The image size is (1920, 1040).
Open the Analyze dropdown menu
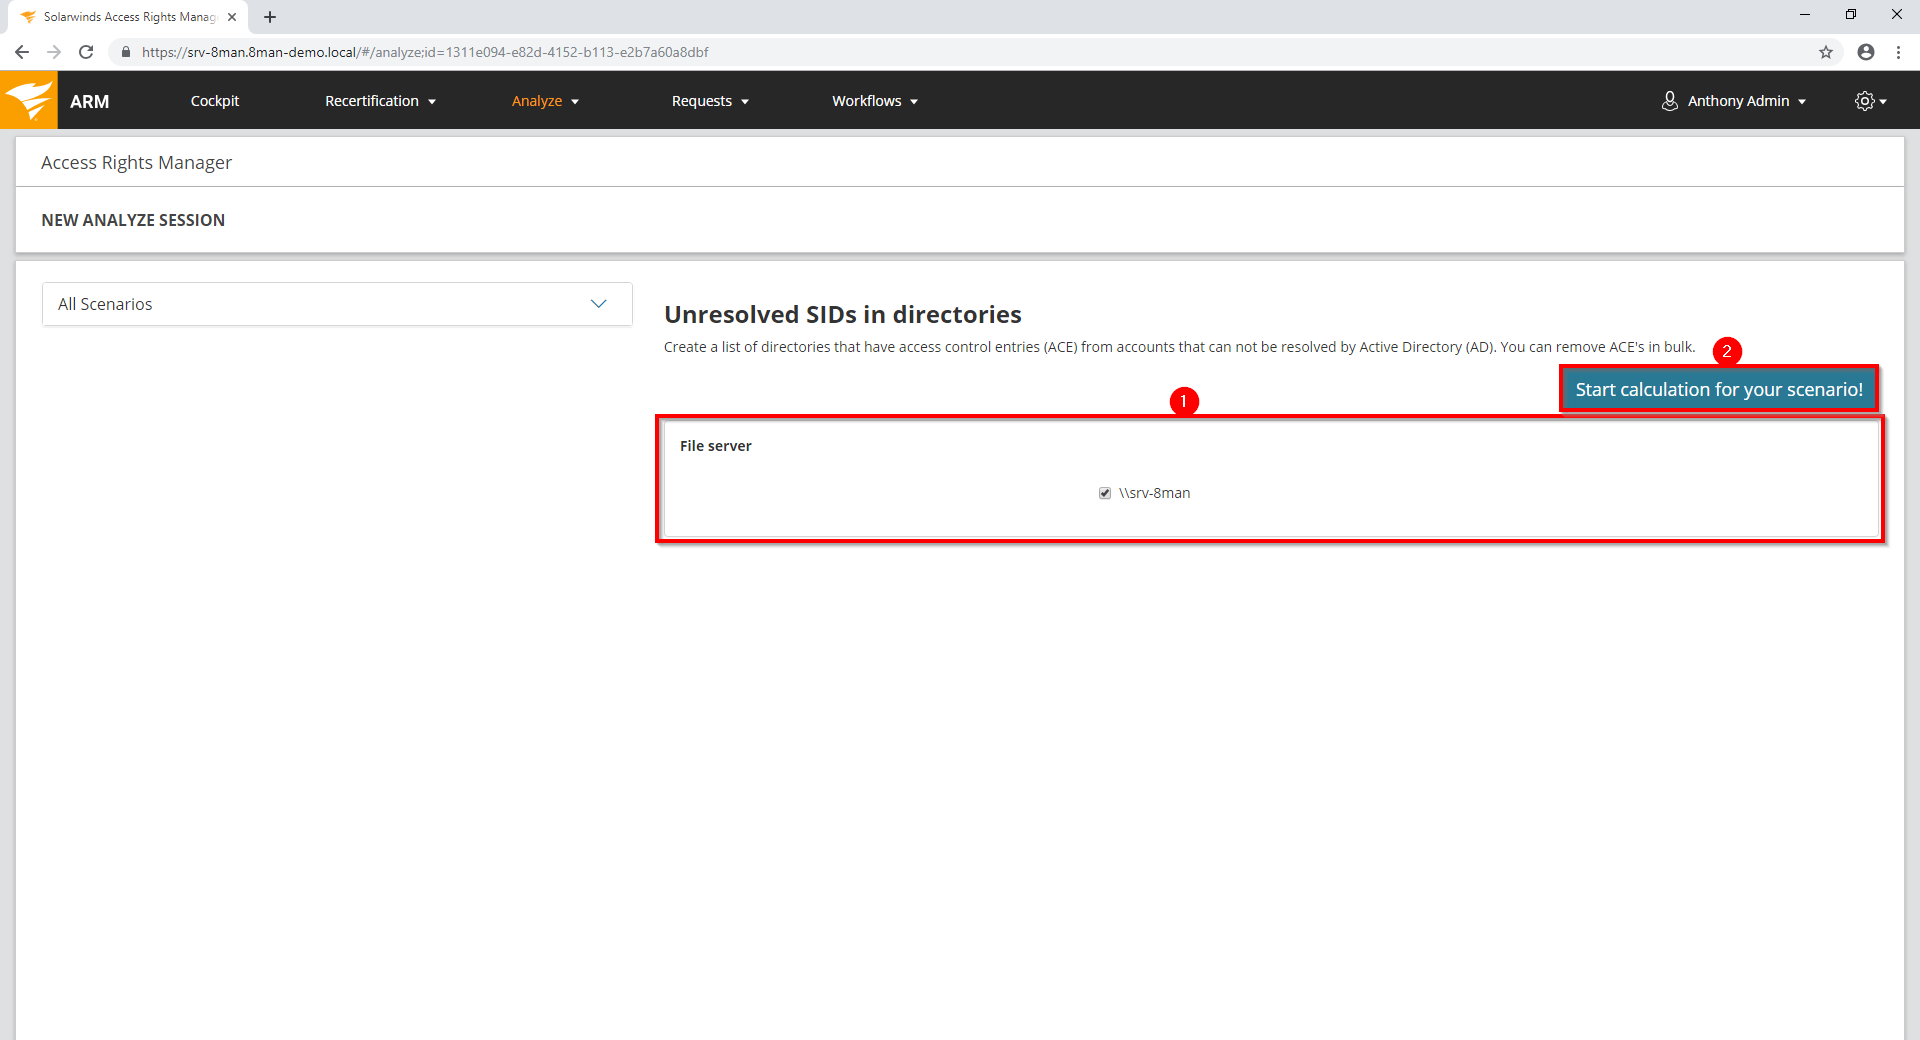coord(545,101)
